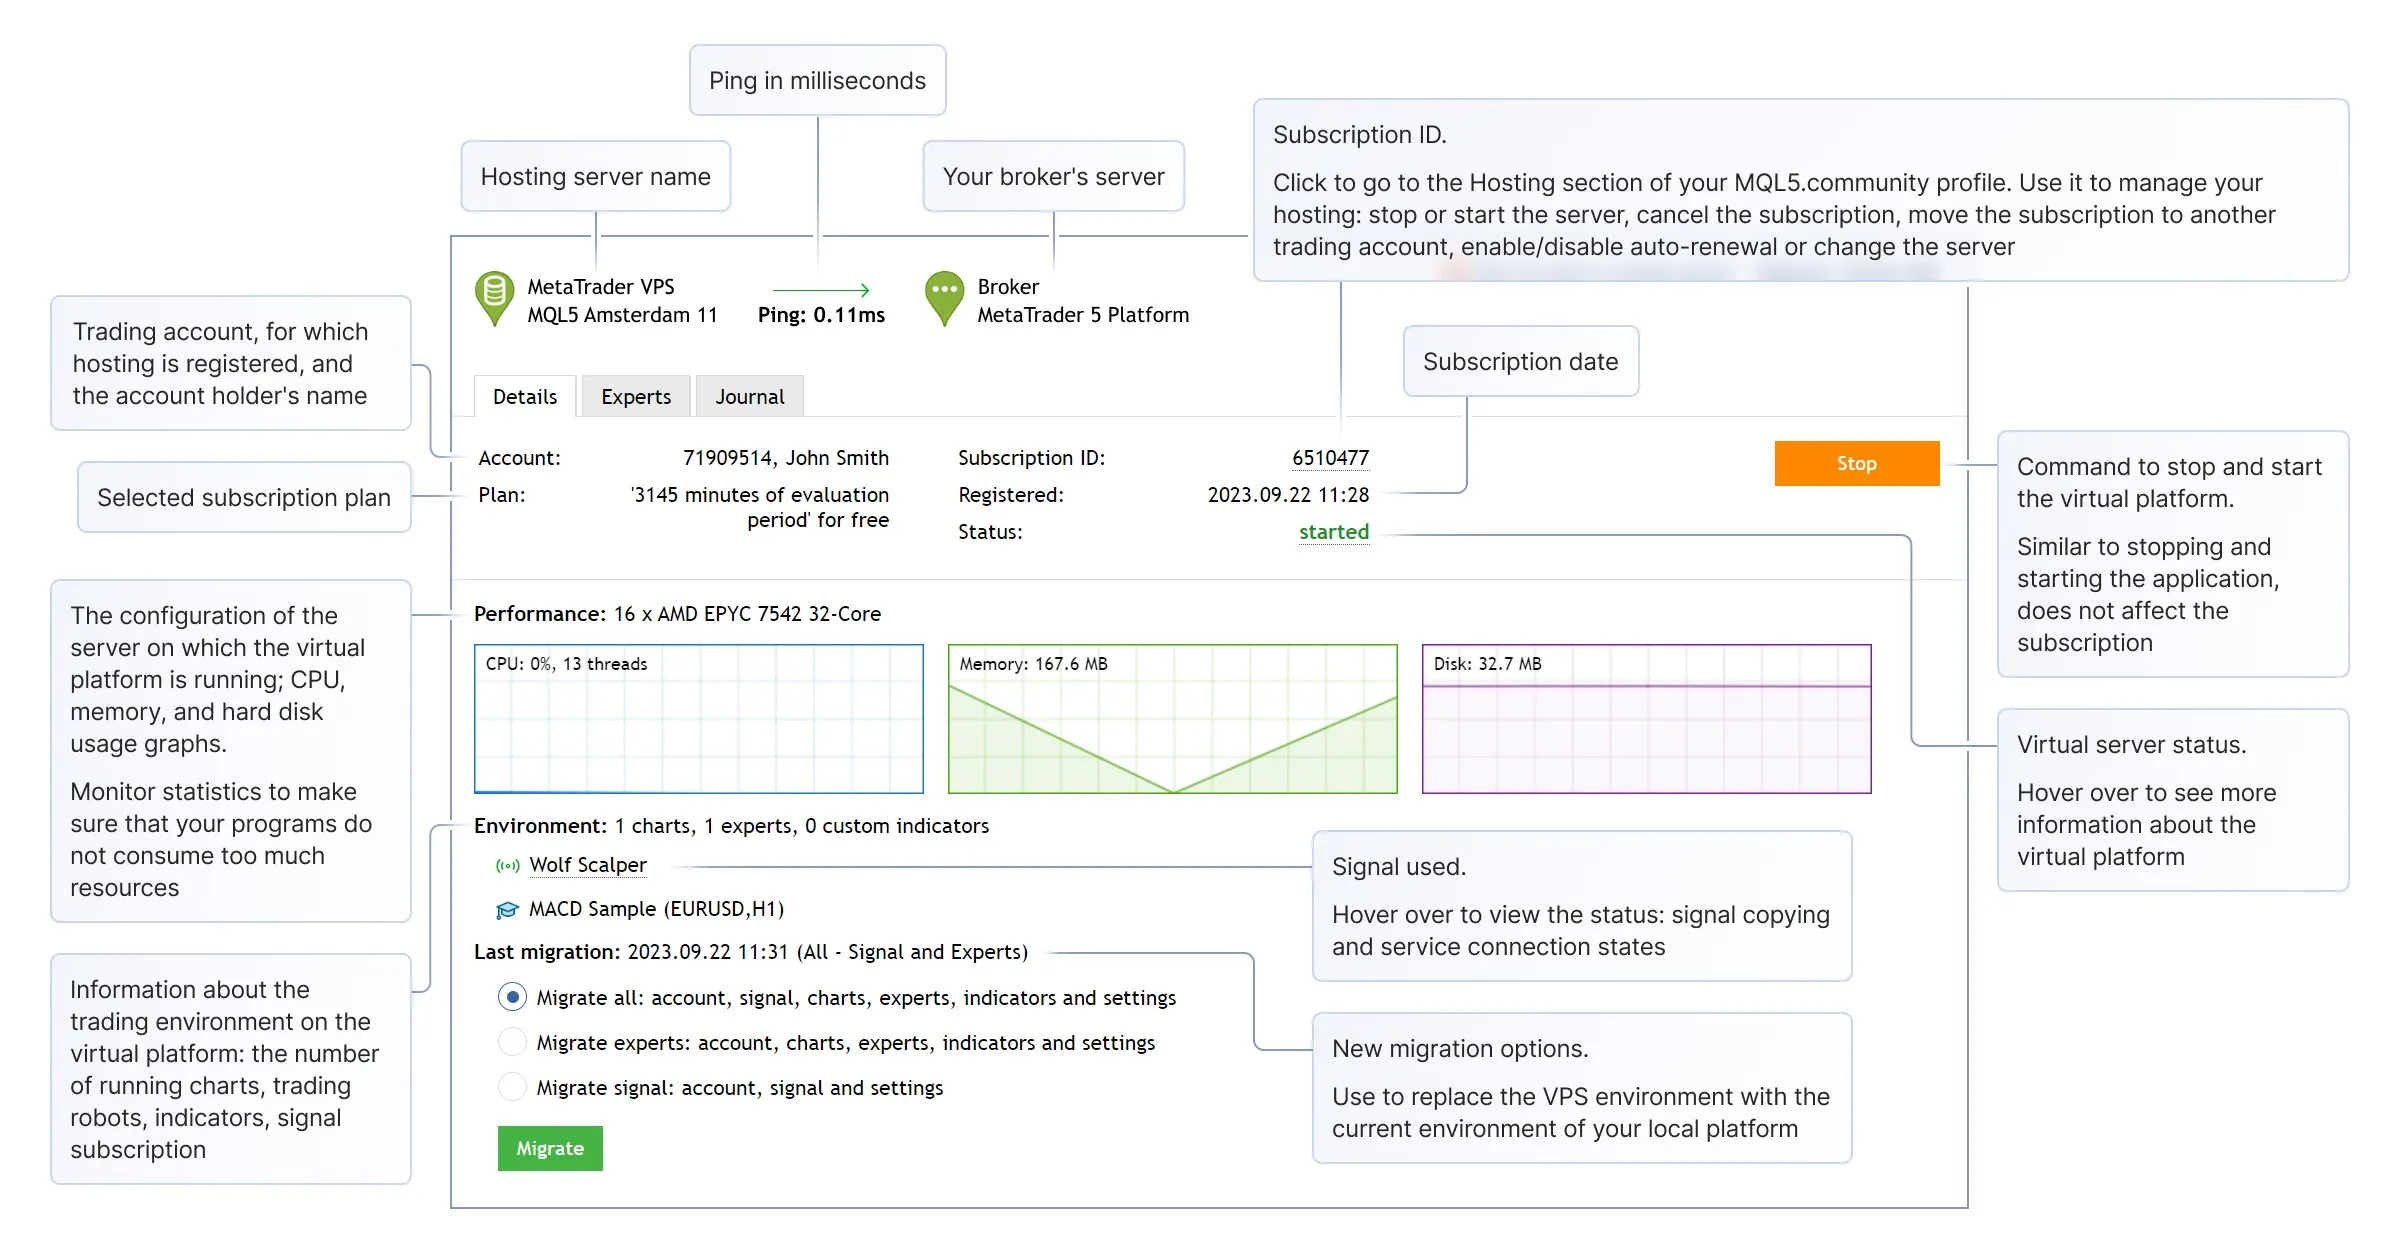The width and height of the screenshot is (2400, 1260).
Task: Open the Experts tab
Action: tap(636, 397)
